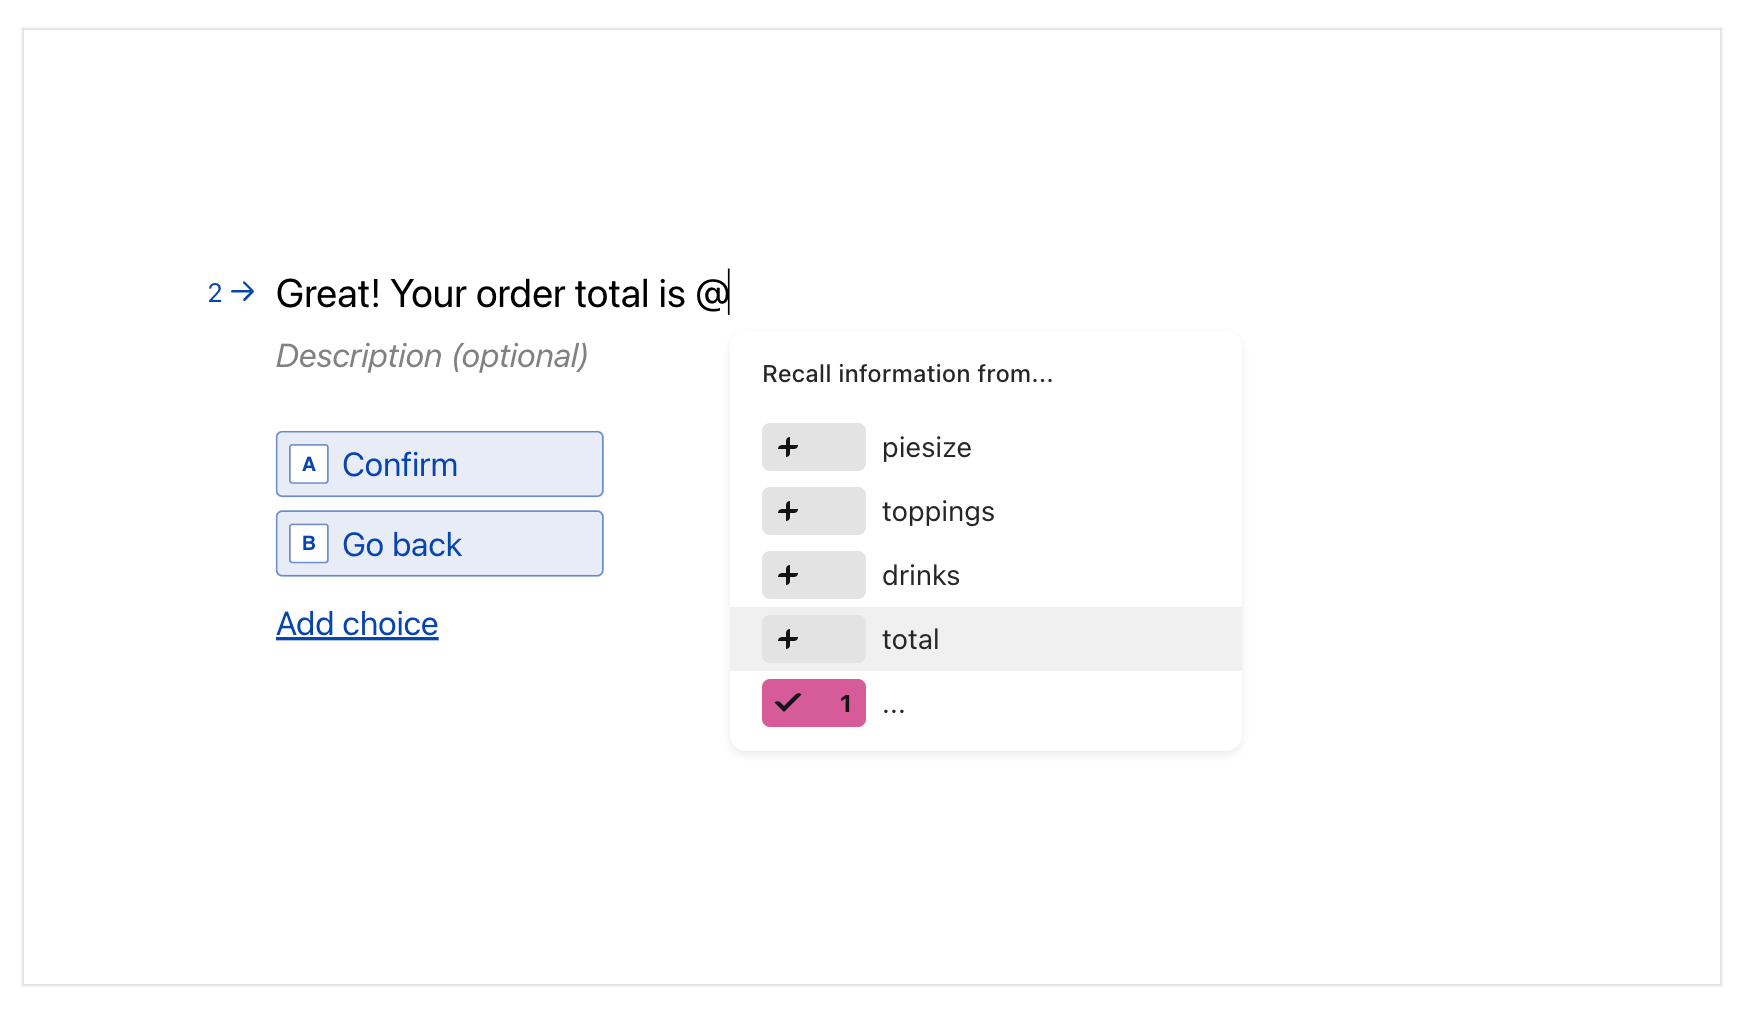This screenshot has width=1750, height=1014.
Task: Click the 'Recall information from...' header
Action: 907,374
